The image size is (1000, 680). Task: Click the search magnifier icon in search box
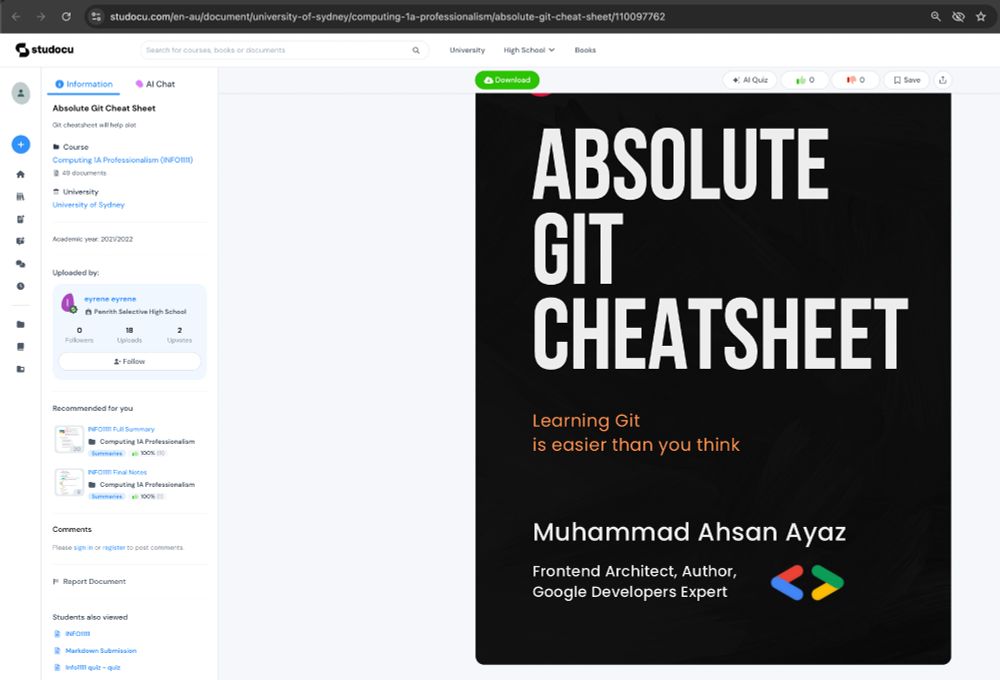[x=416, y=50]
